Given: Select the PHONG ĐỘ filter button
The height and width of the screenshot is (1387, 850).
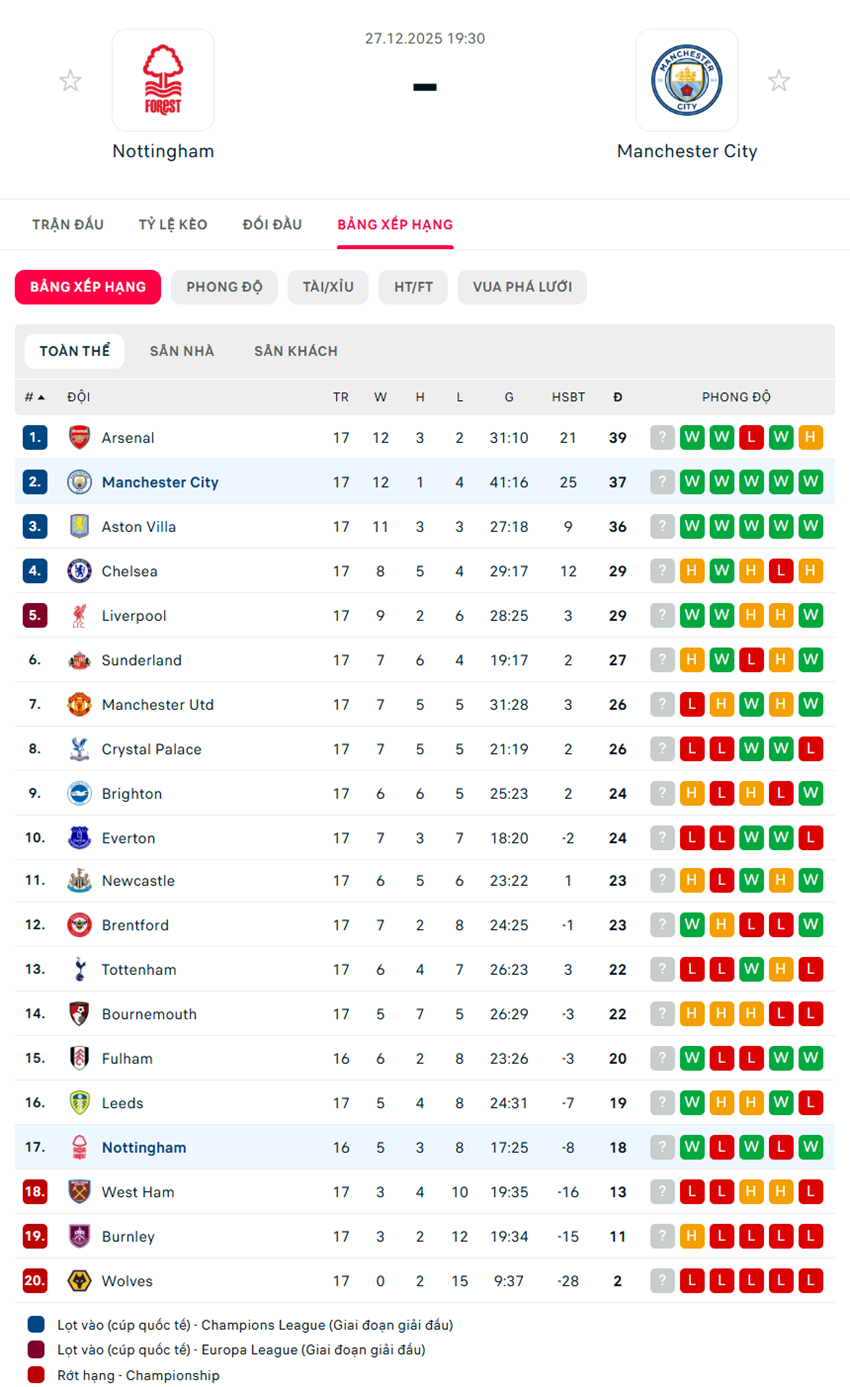Looking at the screenshot, I should tap(224, 287).
